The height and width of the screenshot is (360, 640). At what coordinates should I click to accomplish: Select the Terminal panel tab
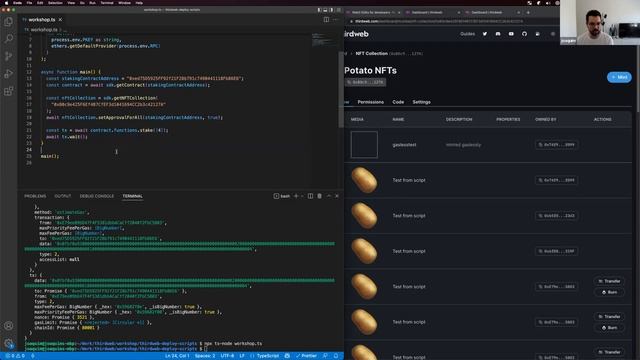pyautogui.click(x=133, y=196)
